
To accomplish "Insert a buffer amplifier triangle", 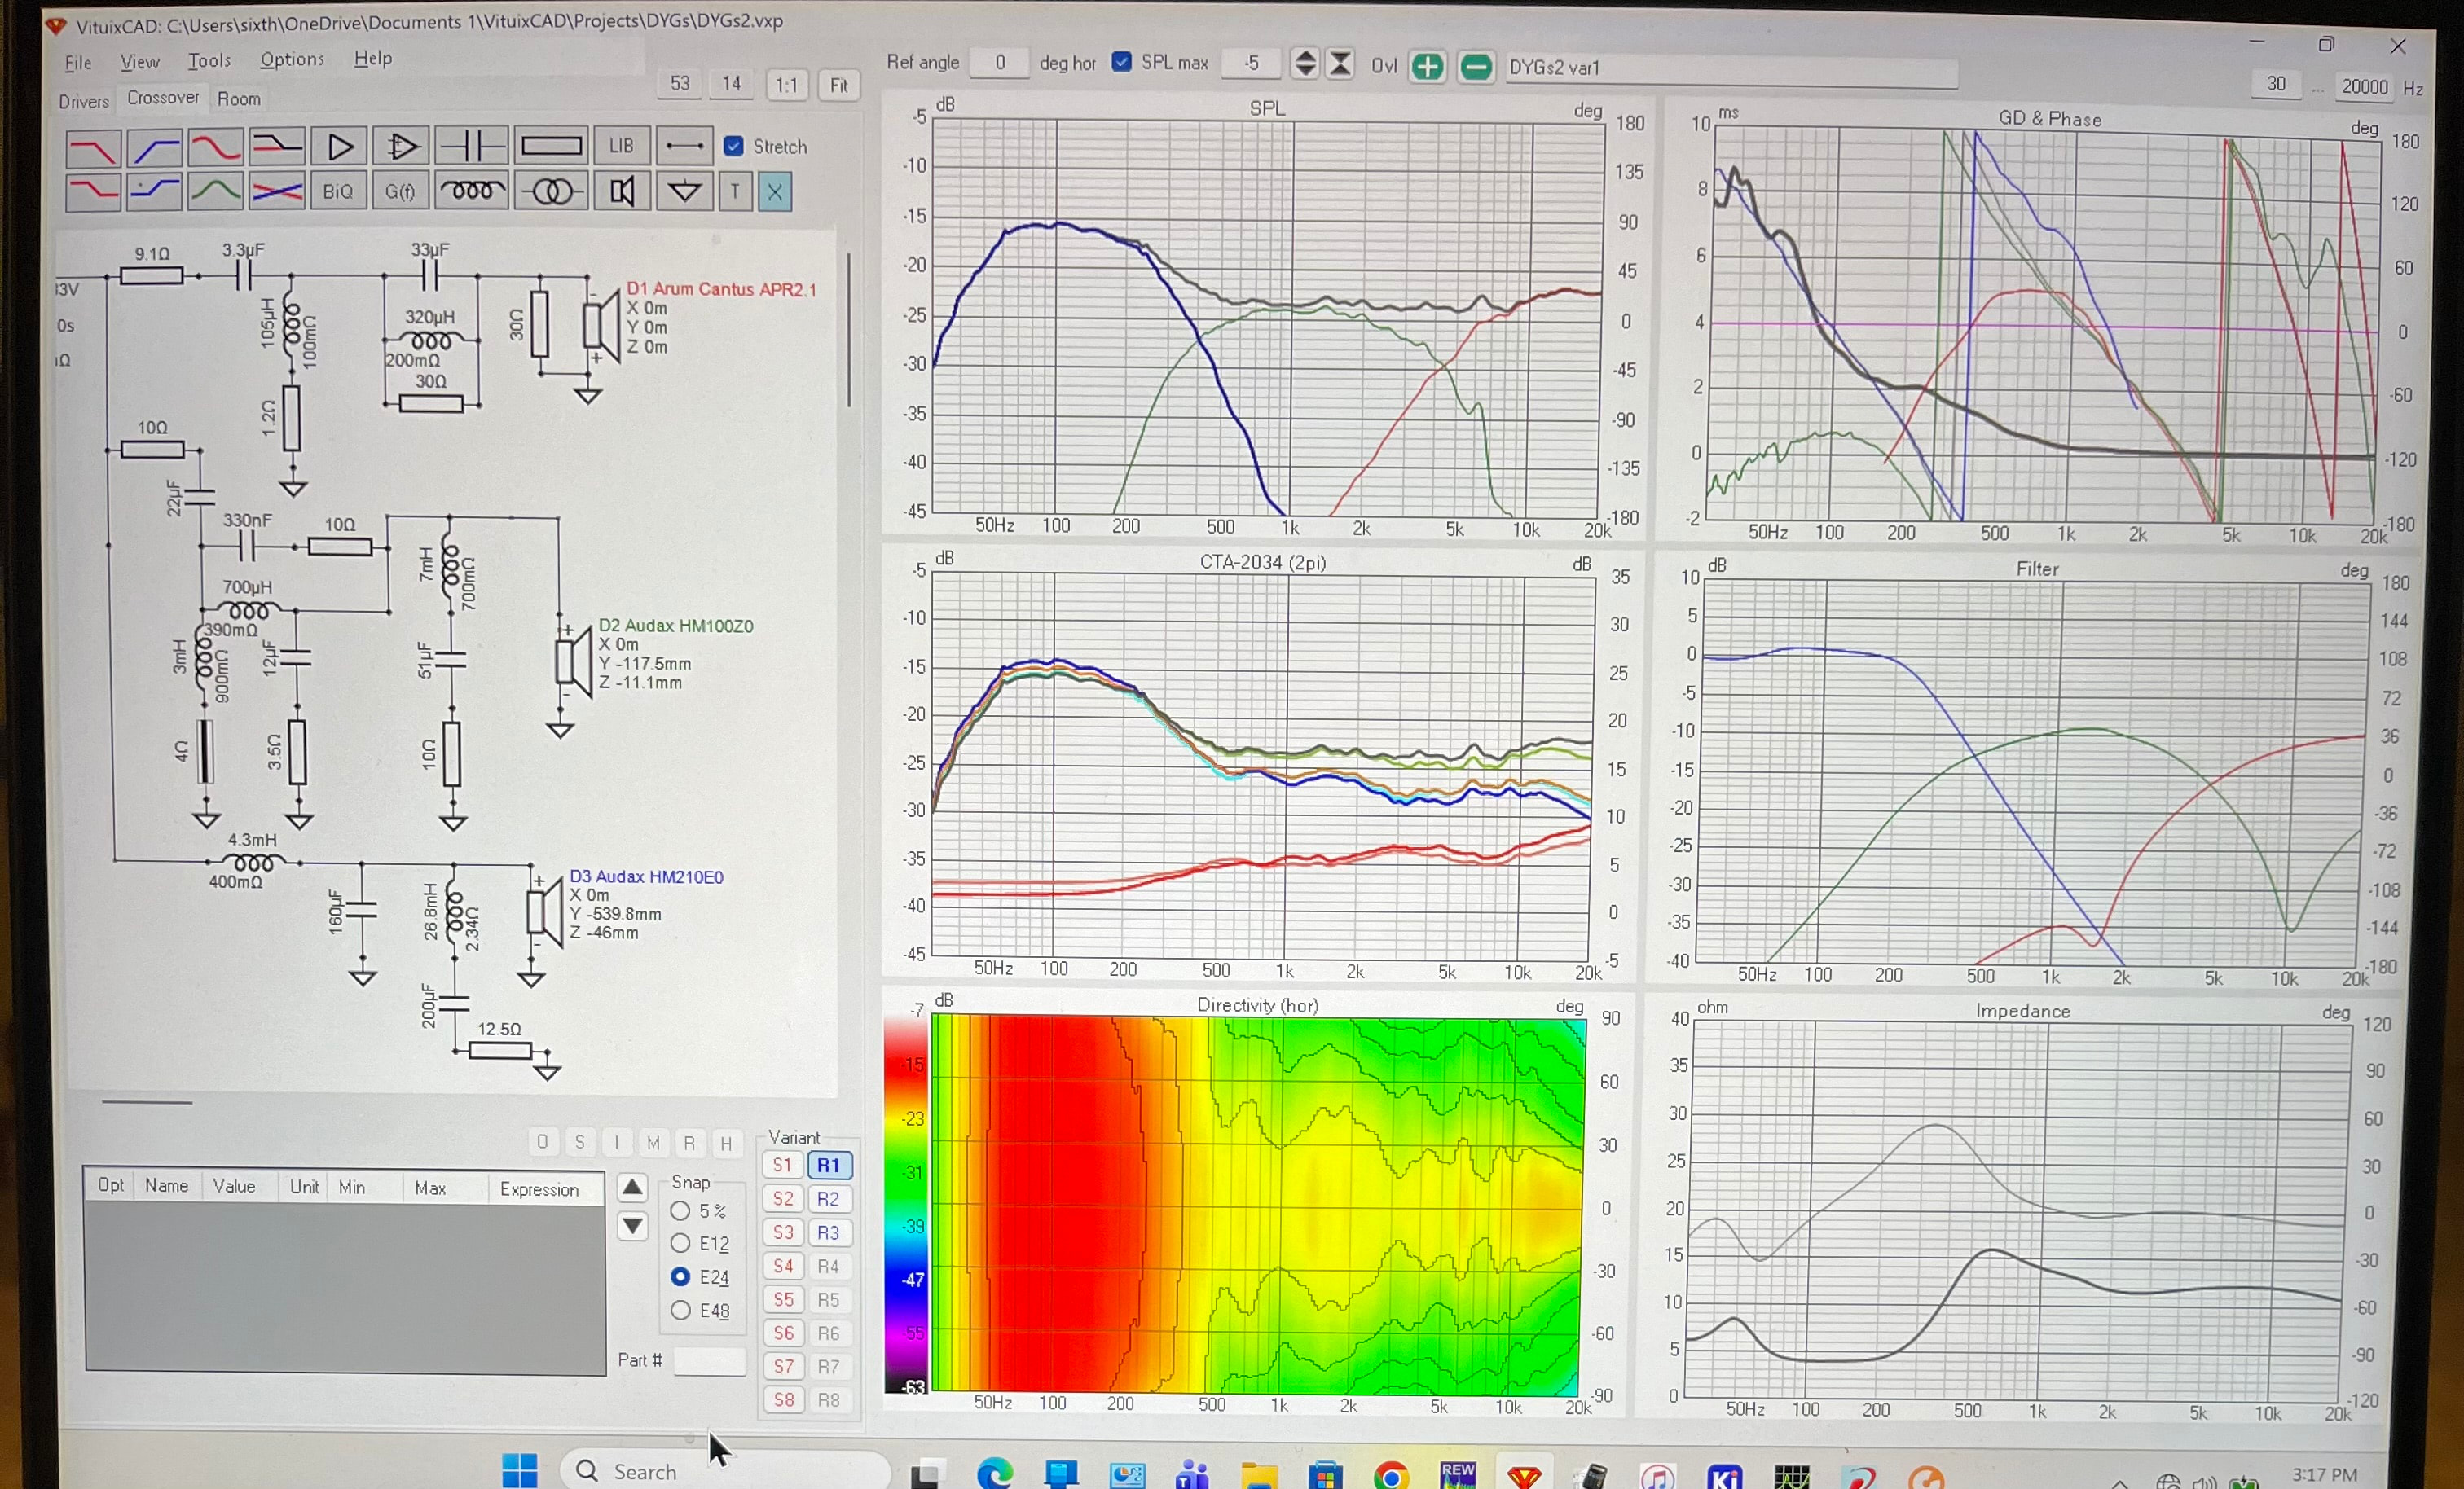I will [x=339, y=147].
